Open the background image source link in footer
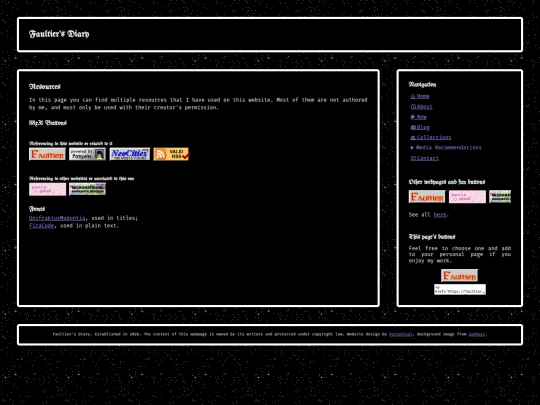The image size is (540, 405). pyautogui.click(x=477, y=334)
